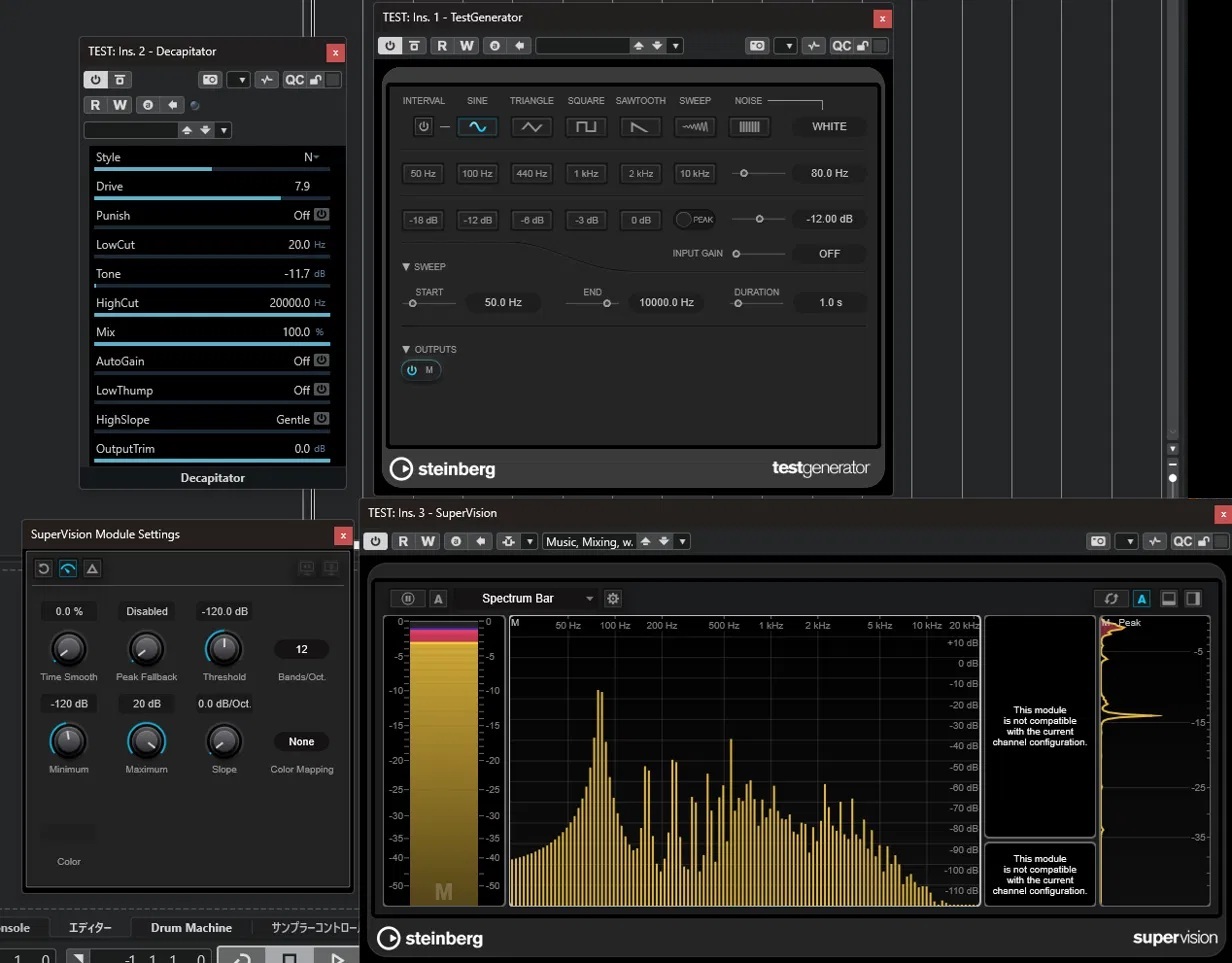
Task: Bypass the TestGenerator plugin with its power button
Action: 389,45
